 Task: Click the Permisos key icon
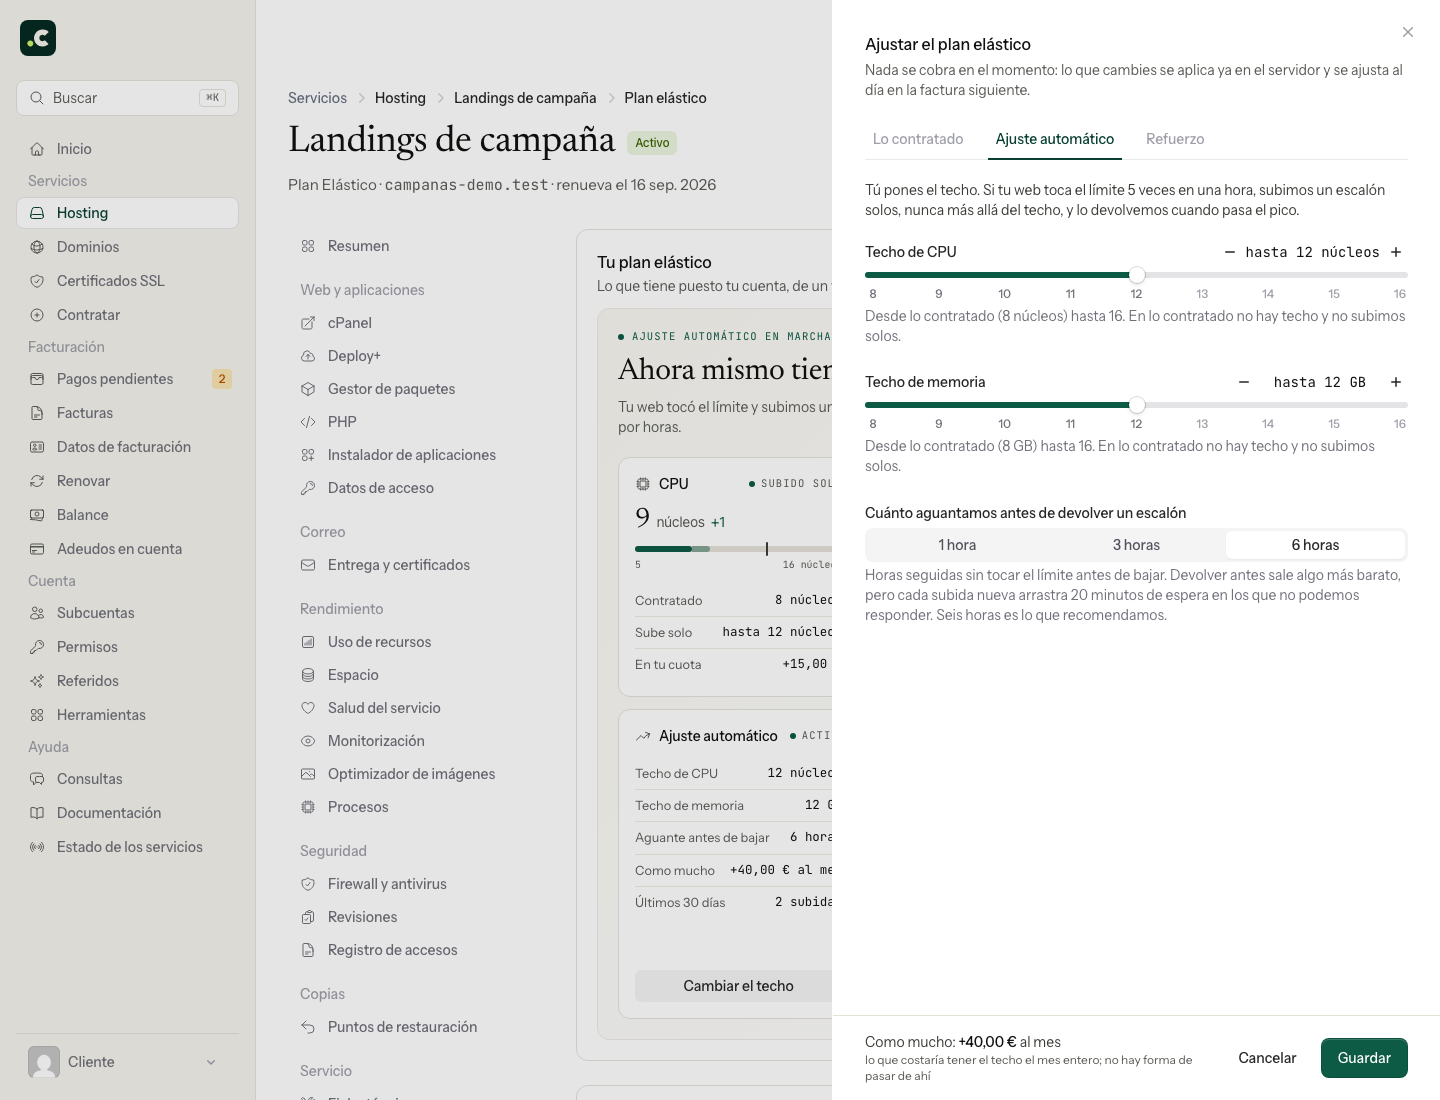37,647
